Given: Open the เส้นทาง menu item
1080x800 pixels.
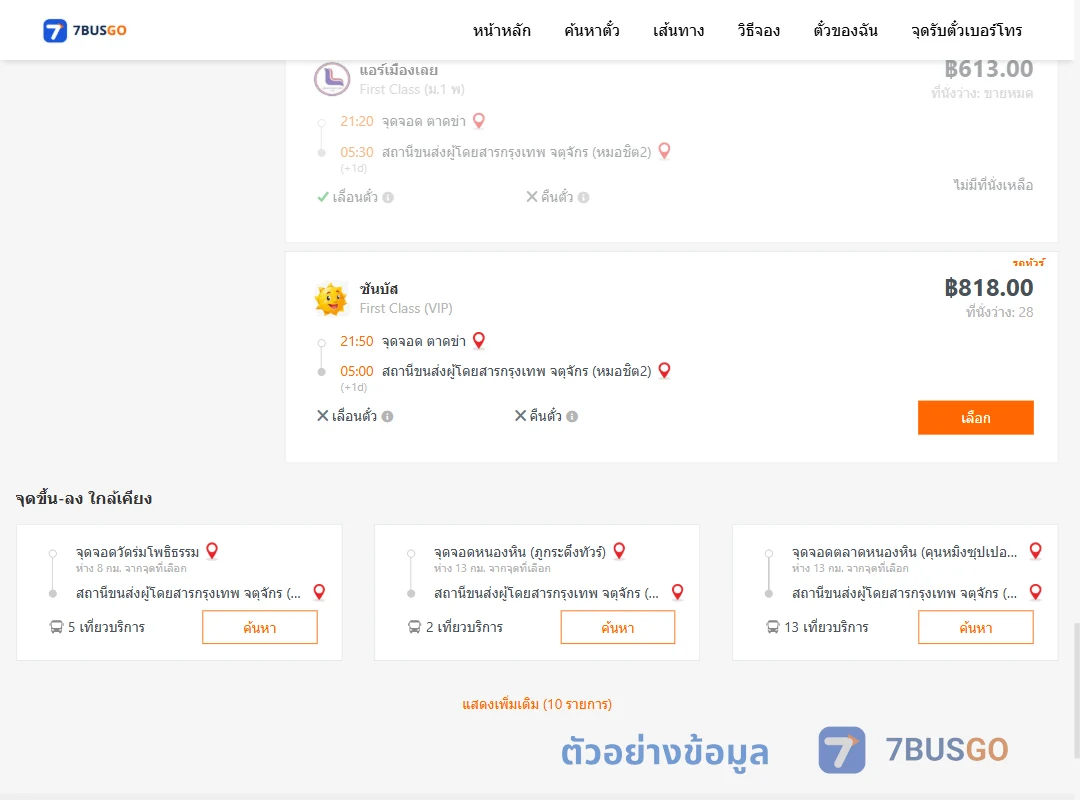Looking at the screenshot, I should pos(678,30).
